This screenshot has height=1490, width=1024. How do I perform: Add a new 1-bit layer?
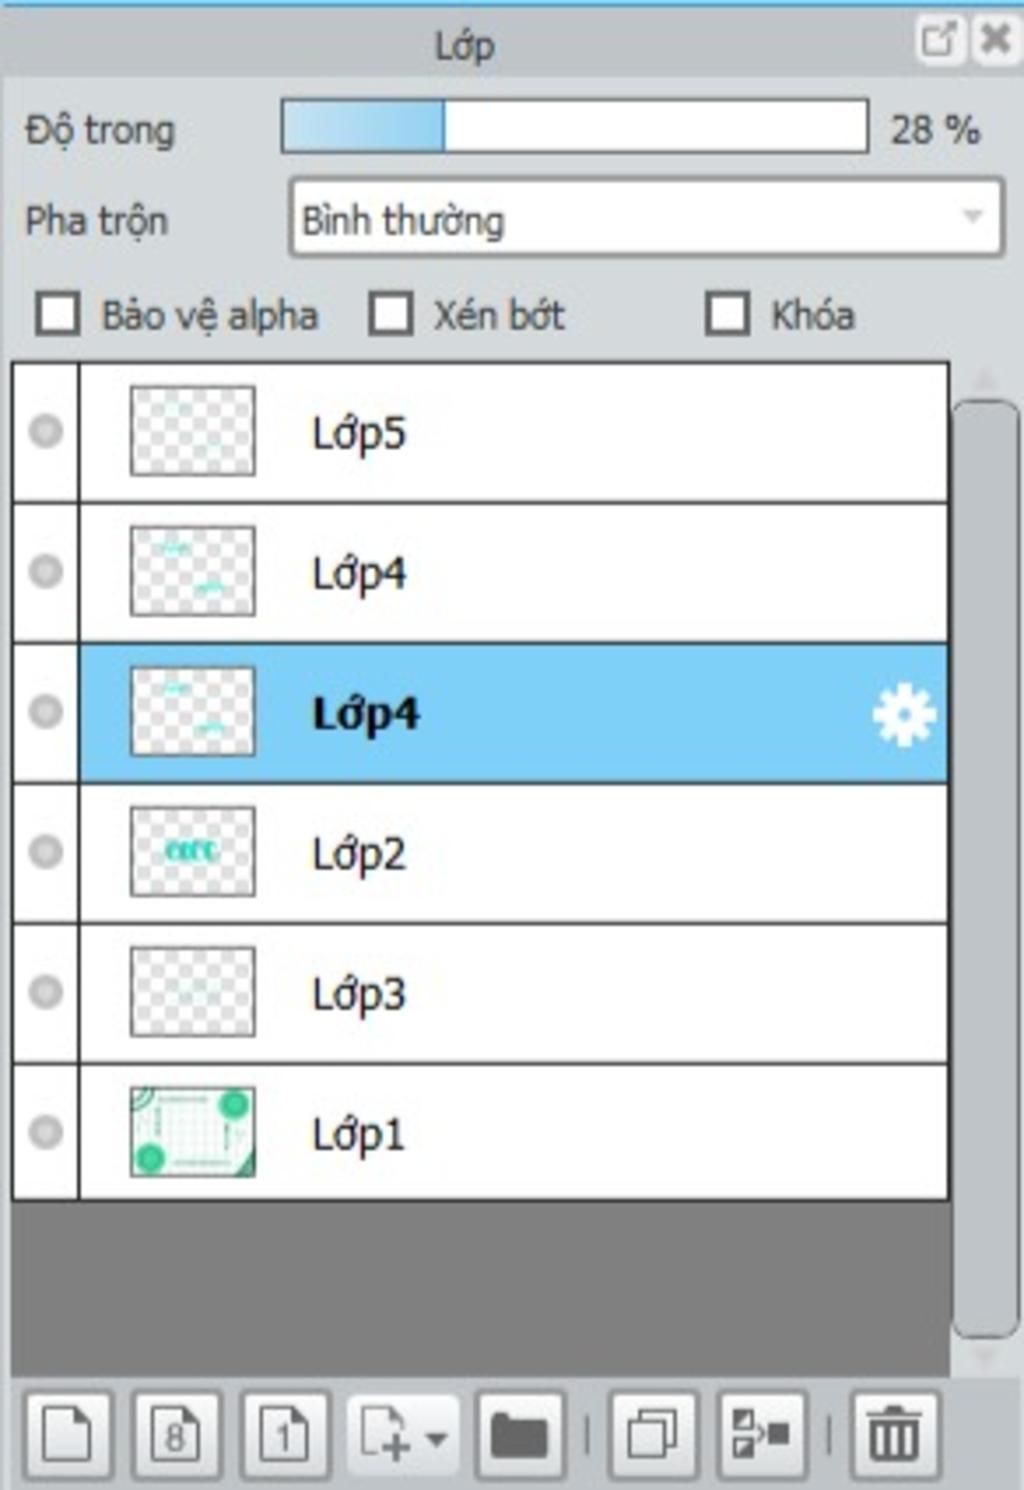pyautogui.click(x=285, y=1435)
